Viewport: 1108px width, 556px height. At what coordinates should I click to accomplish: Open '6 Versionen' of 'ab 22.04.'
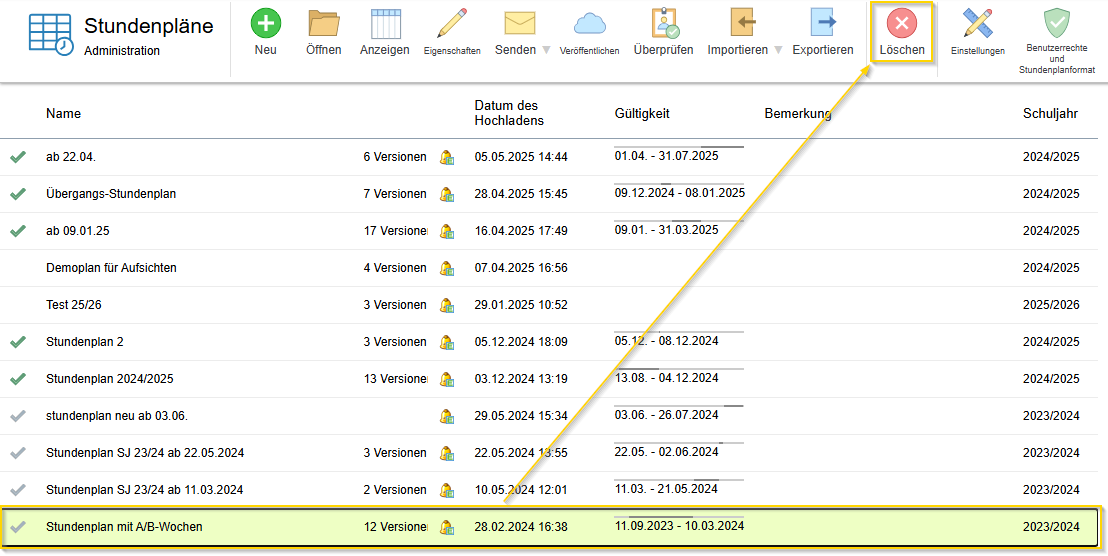coord(395,157)
